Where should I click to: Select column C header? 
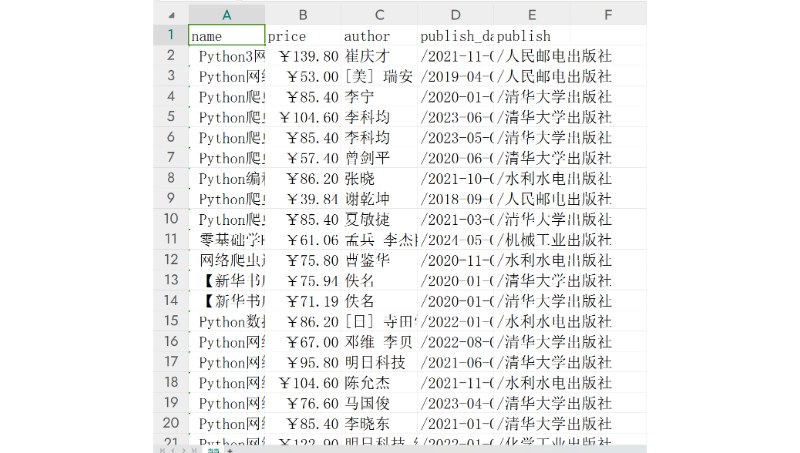380,15
